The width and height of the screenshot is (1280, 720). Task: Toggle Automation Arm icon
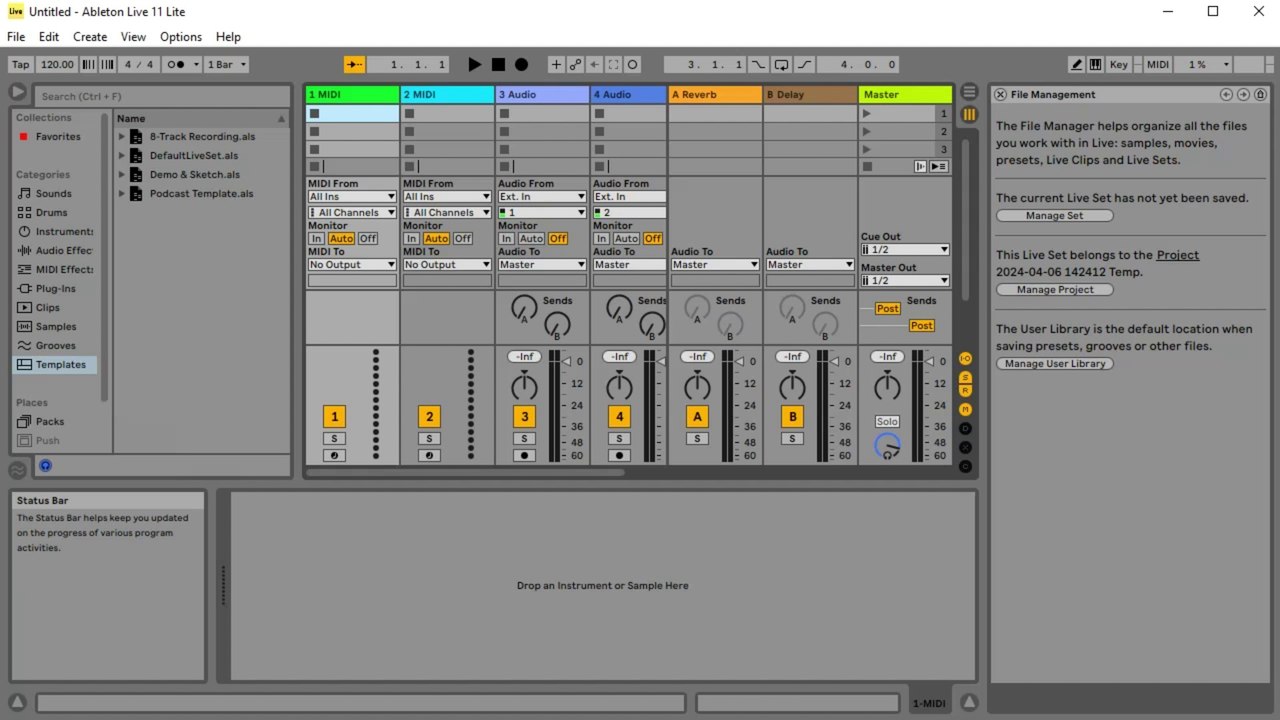point(575,64)
